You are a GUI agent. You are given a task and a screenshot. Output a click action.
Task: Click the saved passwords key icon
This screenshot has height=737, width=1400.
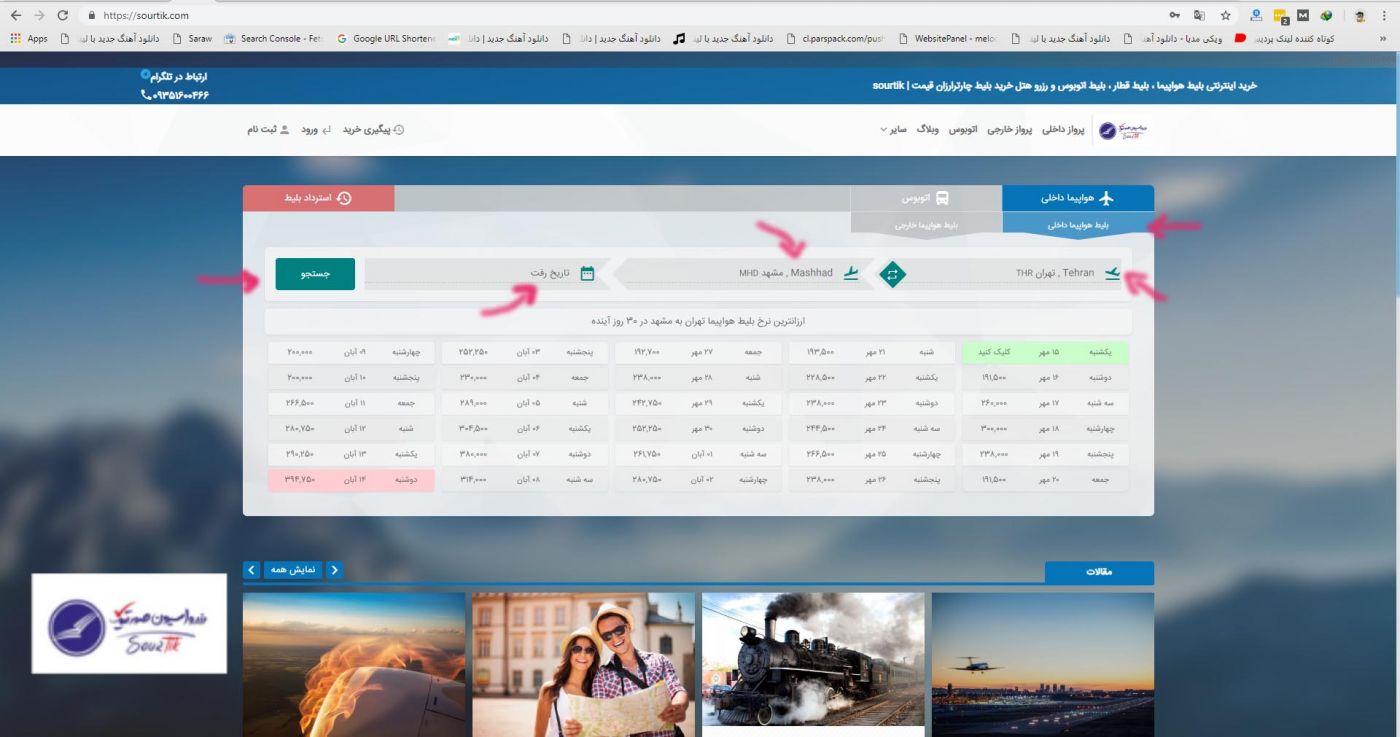click(x=1174, y=15)
